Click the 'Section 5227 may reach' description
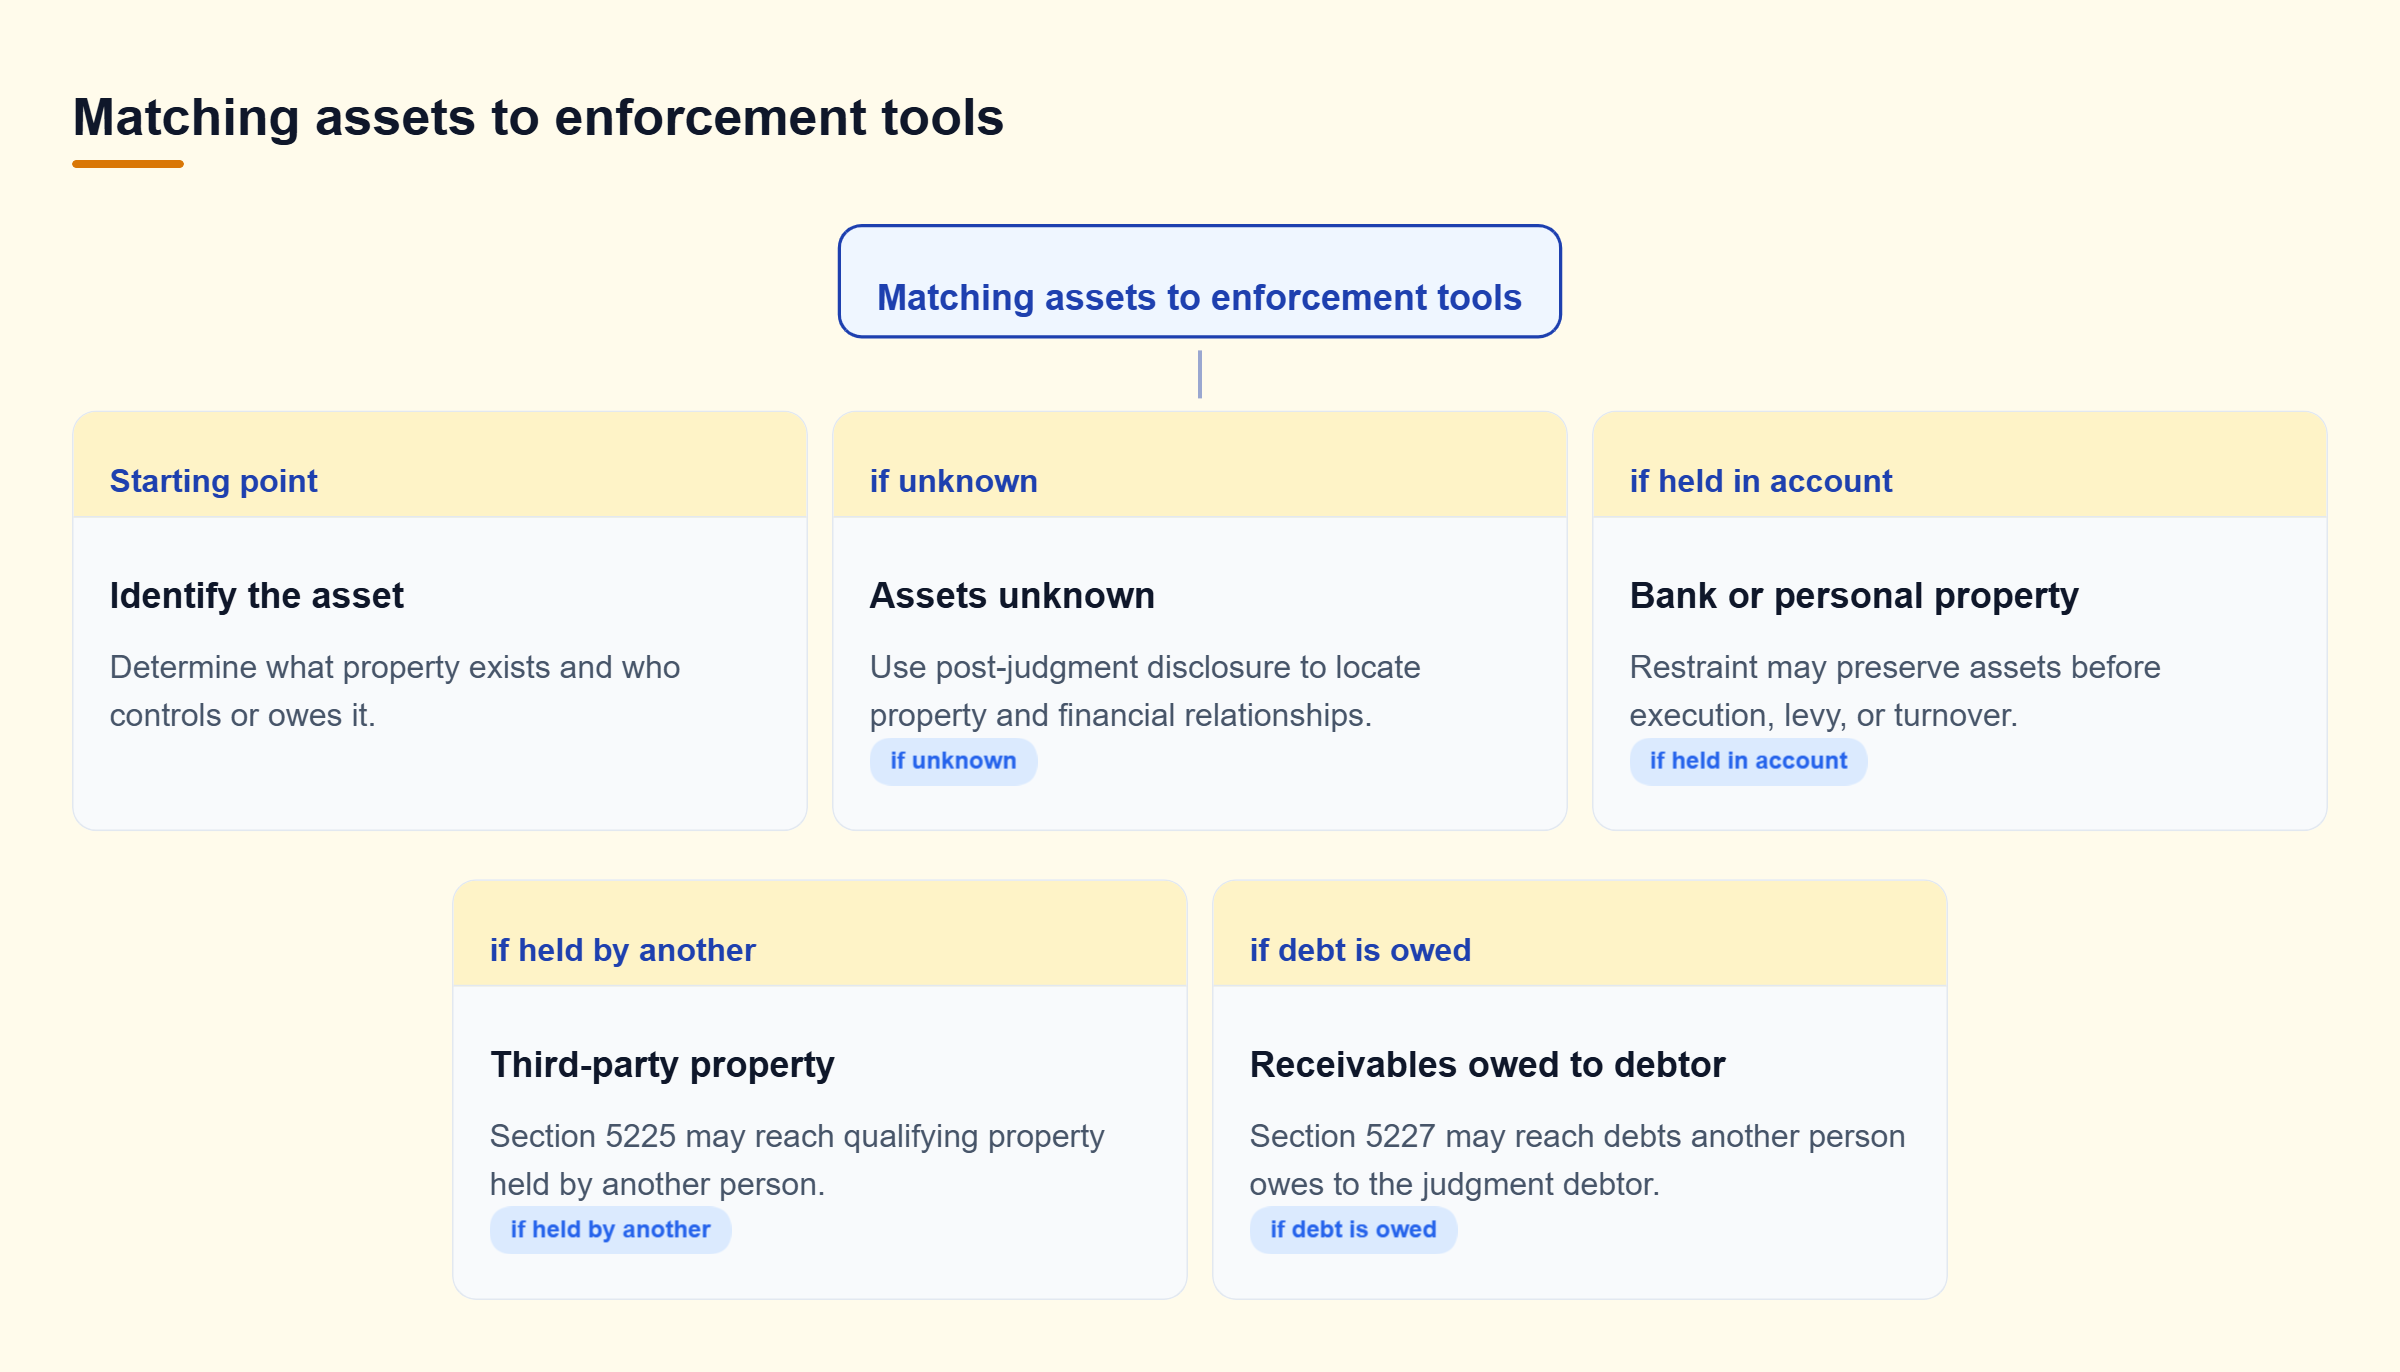This screenshot has height=1372, width=2400. [x=1577, y=1160]
